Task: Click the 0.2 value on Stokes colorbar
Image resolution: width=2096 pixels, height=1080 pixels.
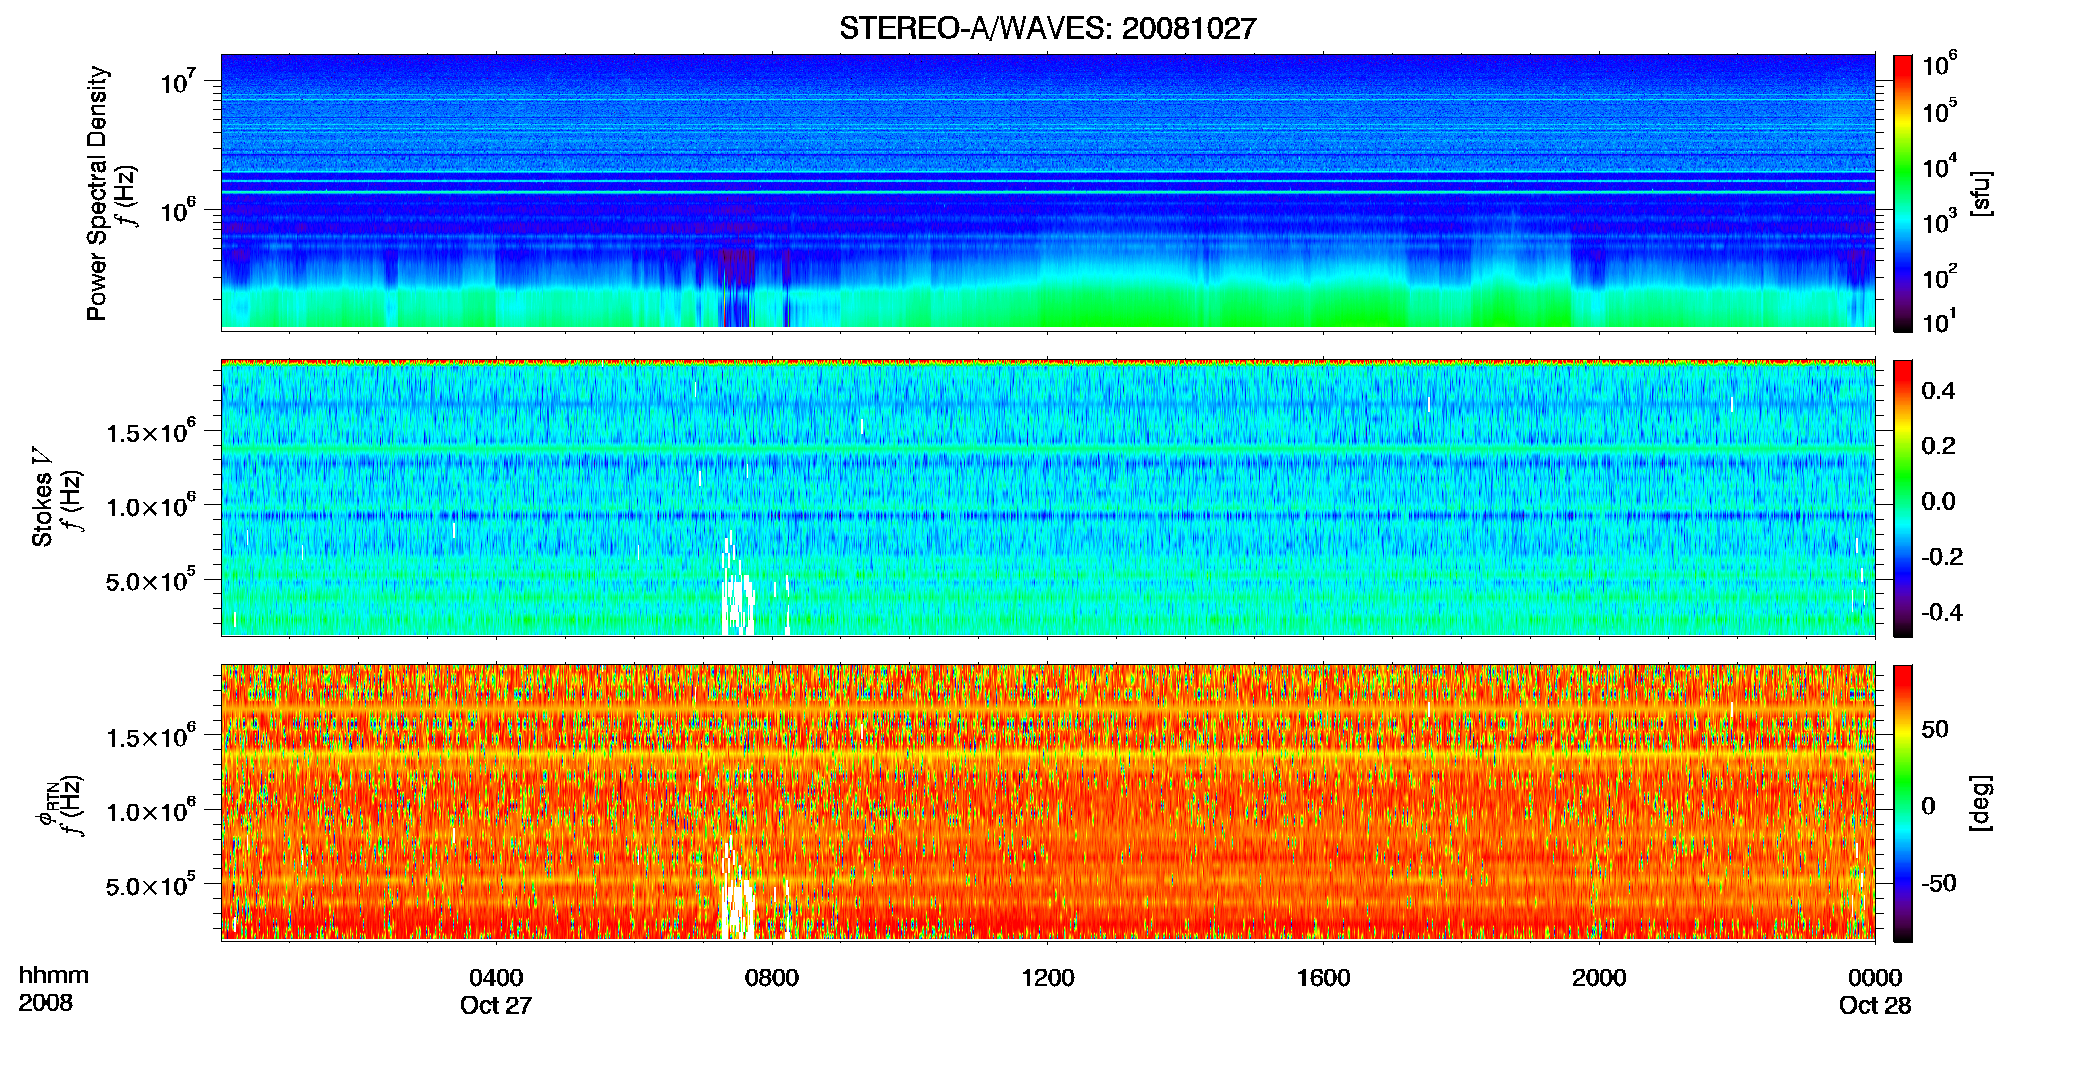Action: [1938, 446]
